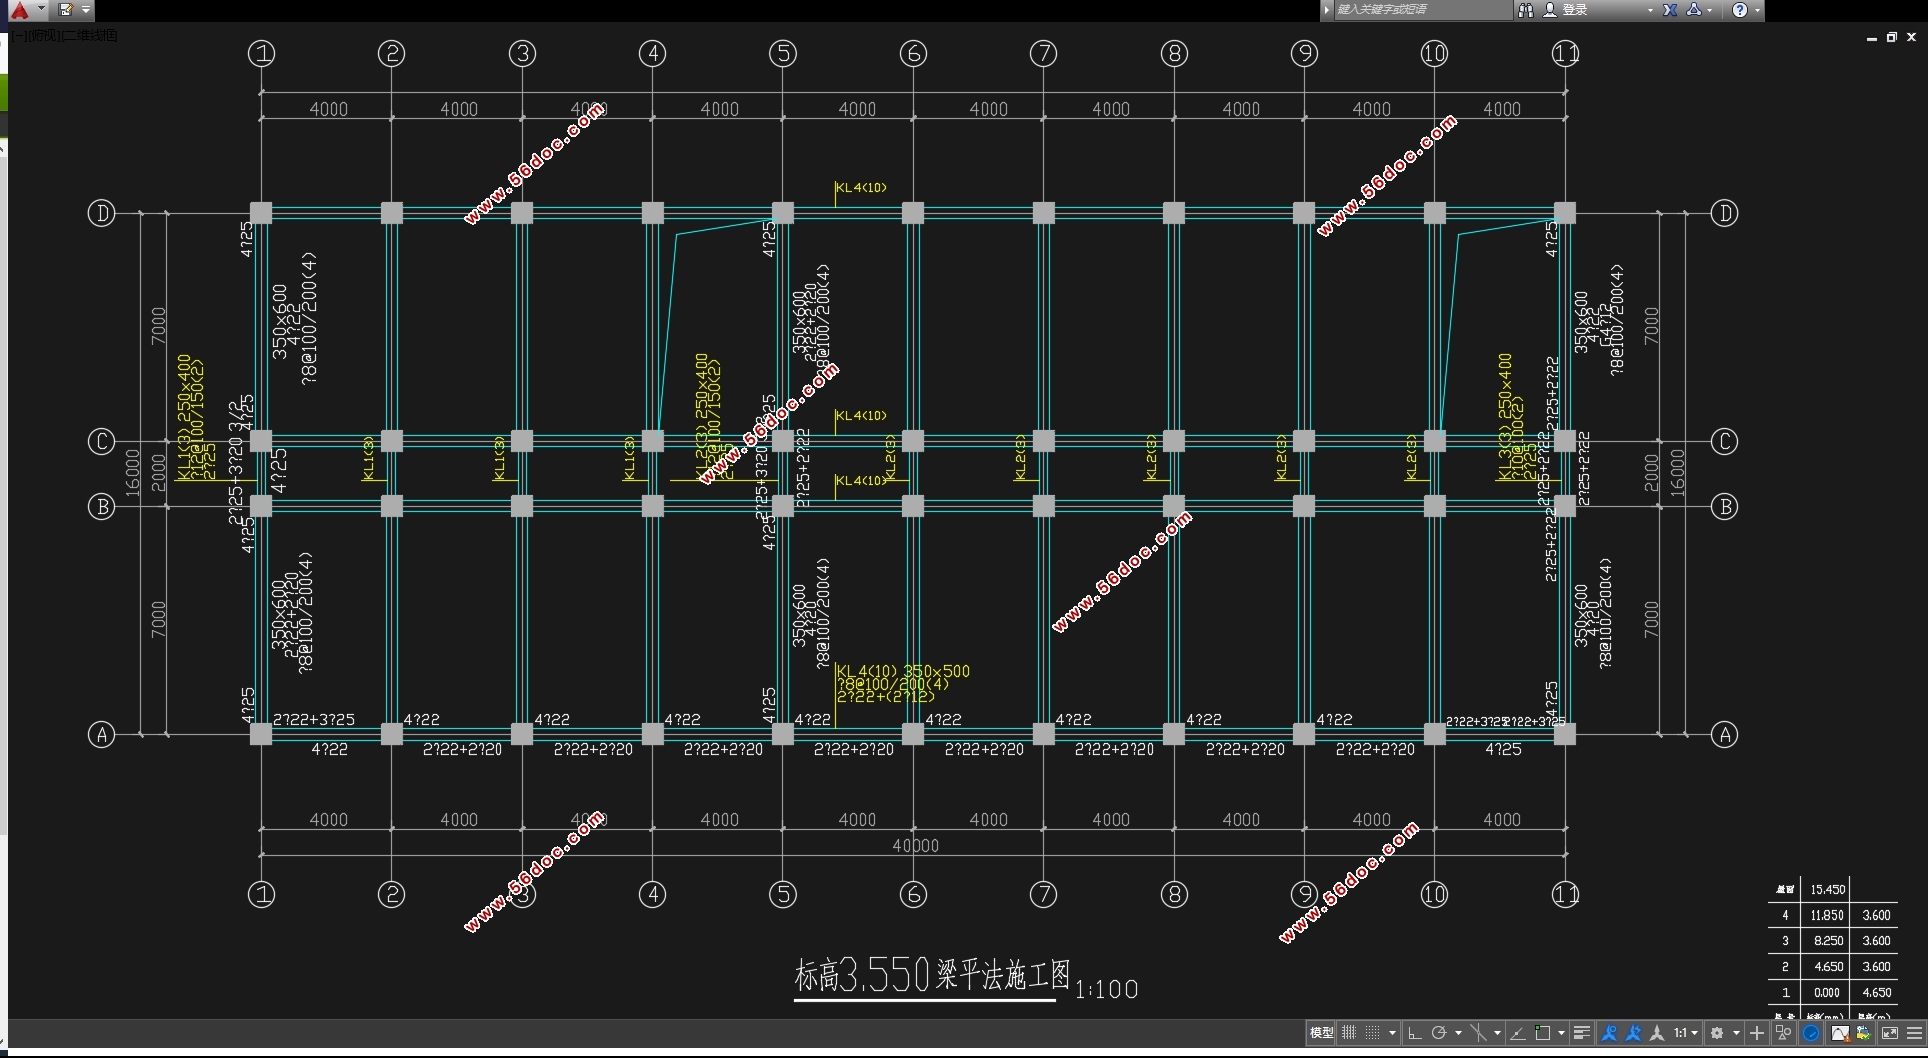Click the help question mark icon

point(1740,10)
